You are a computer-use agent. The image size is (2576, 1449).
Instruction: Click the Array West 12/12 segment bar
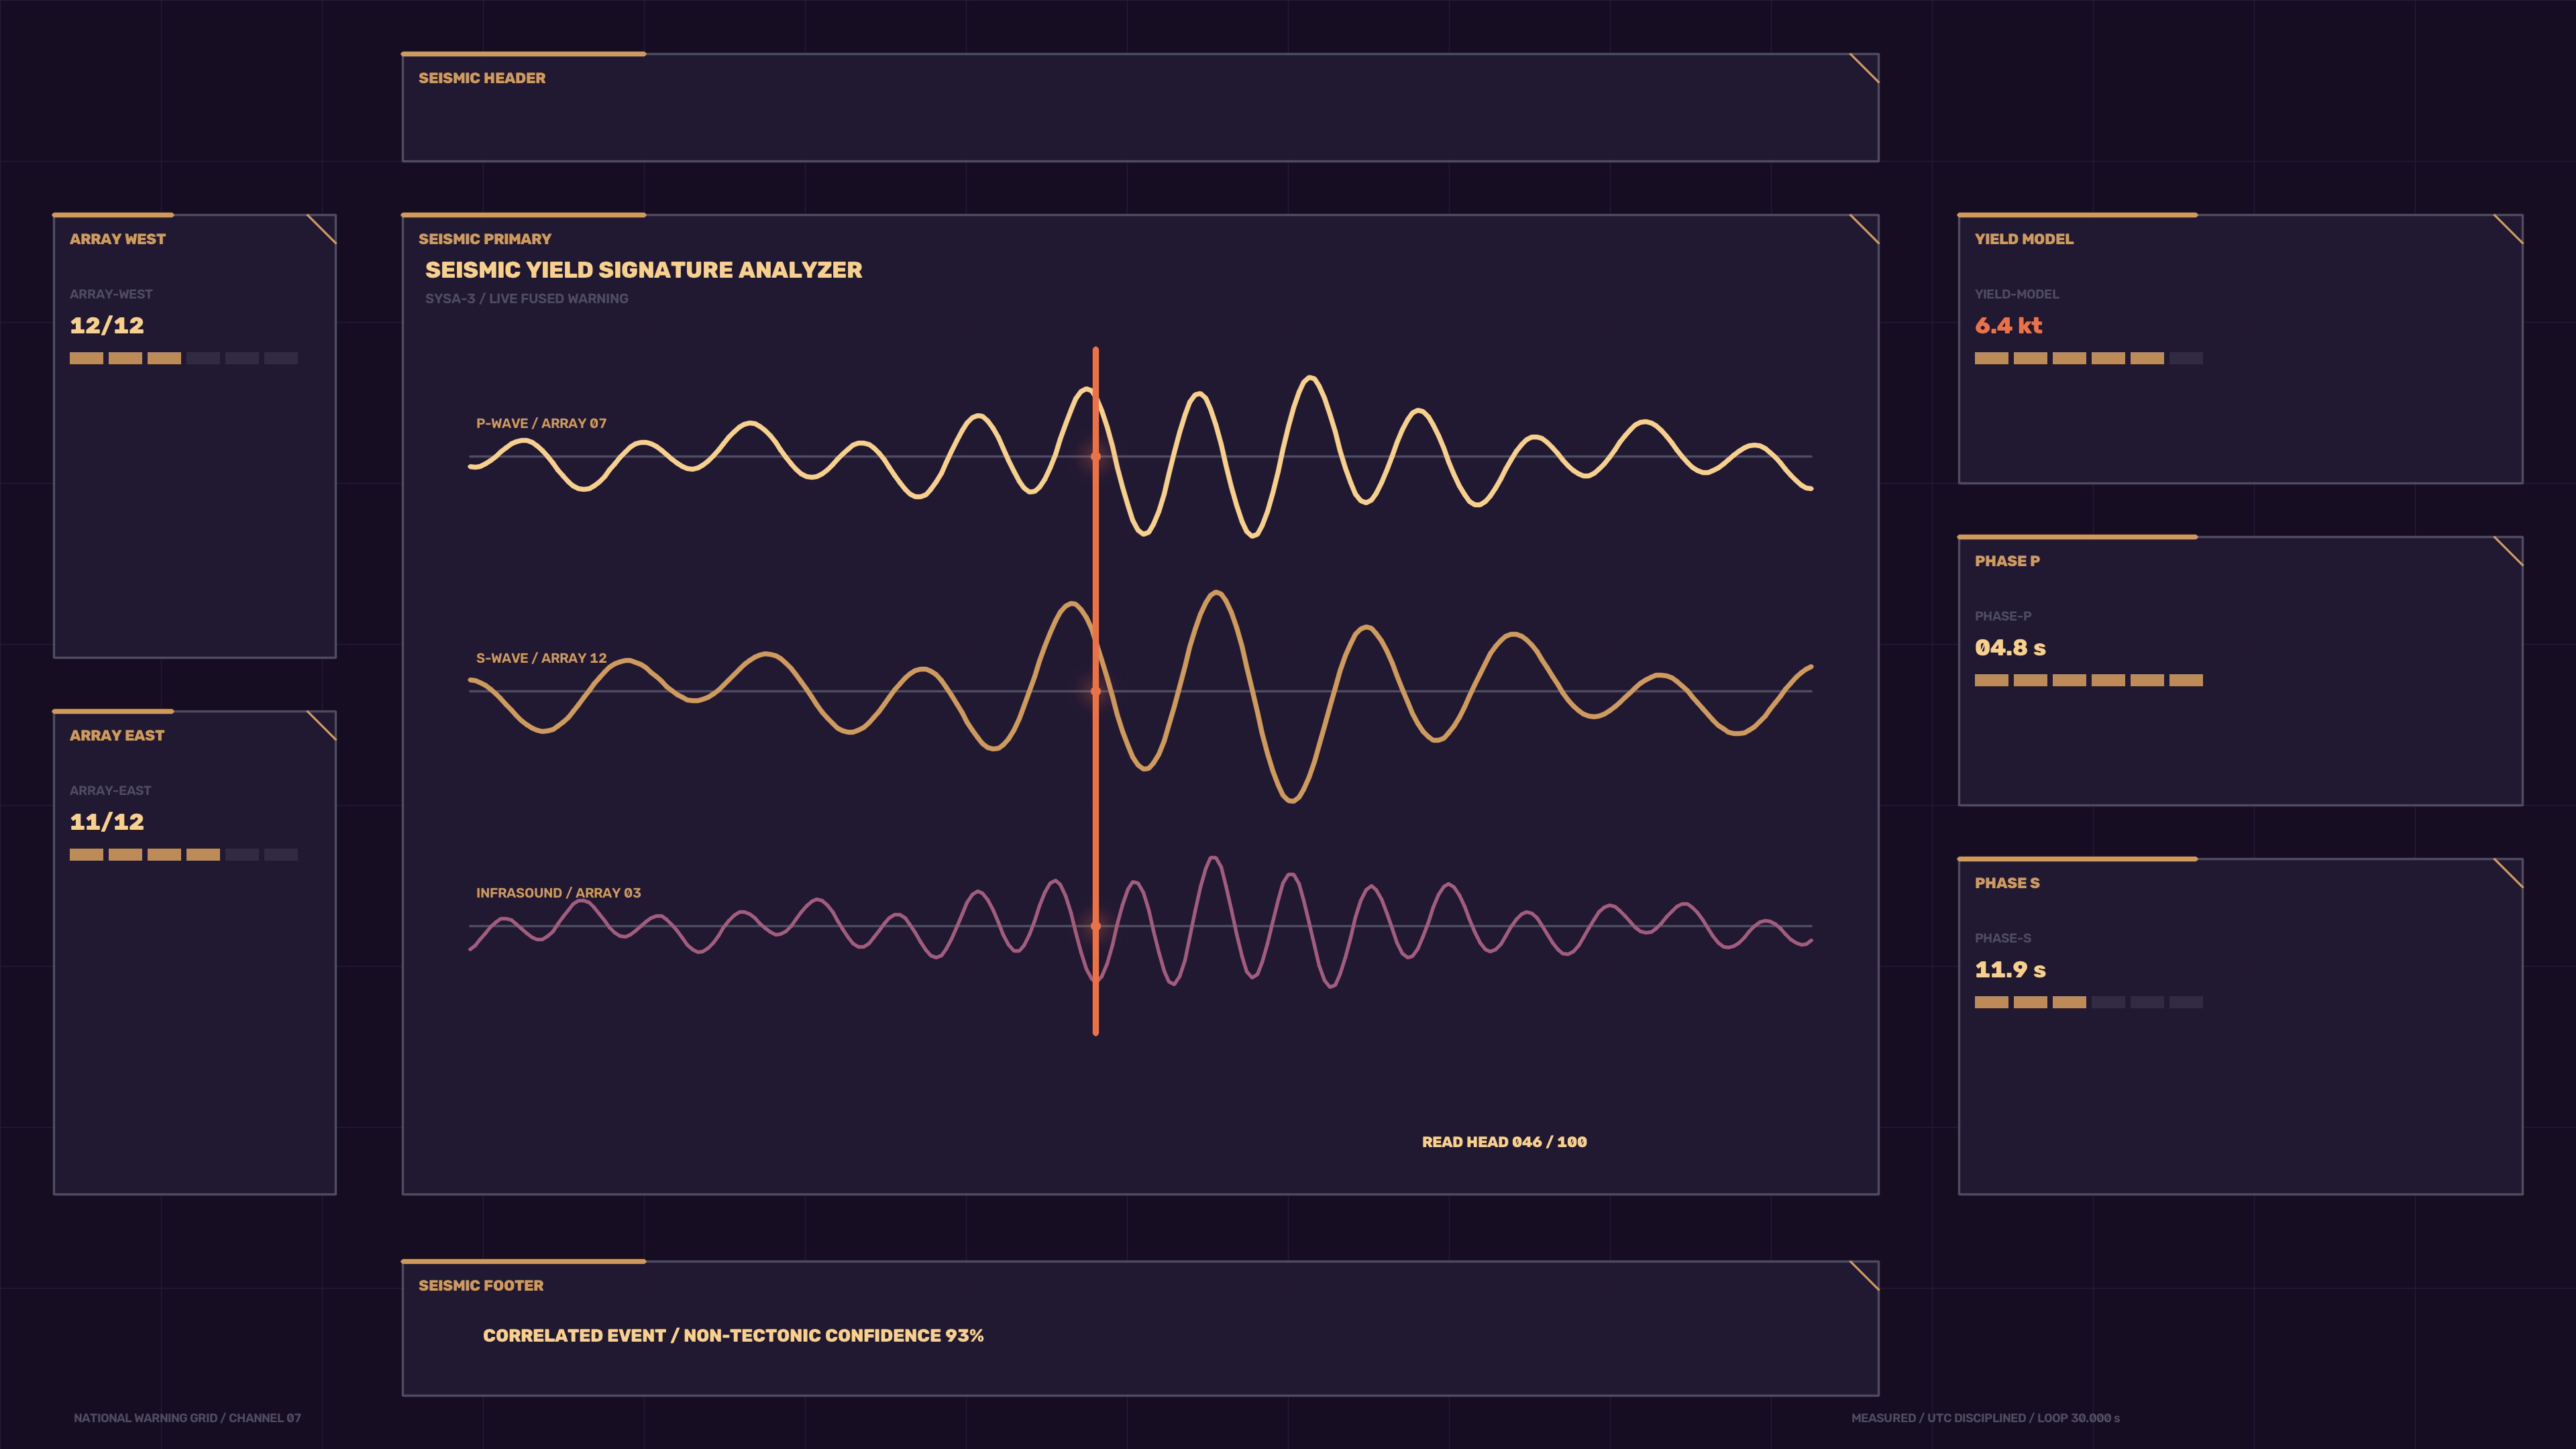pos(184,358)
